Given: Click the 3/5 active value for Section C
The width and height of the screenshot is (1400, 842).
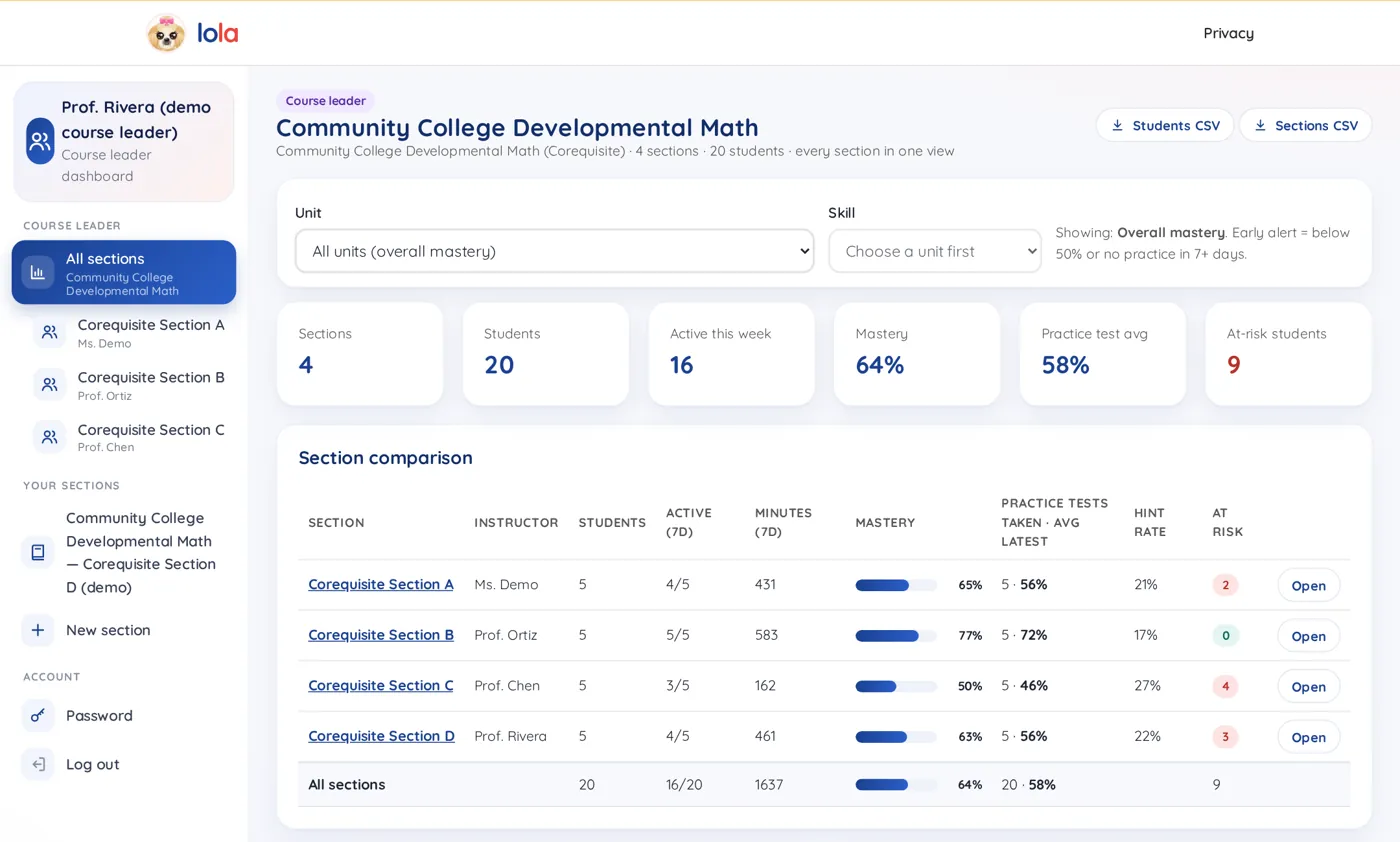Looking at the screenshot, I should pos(678,686).
